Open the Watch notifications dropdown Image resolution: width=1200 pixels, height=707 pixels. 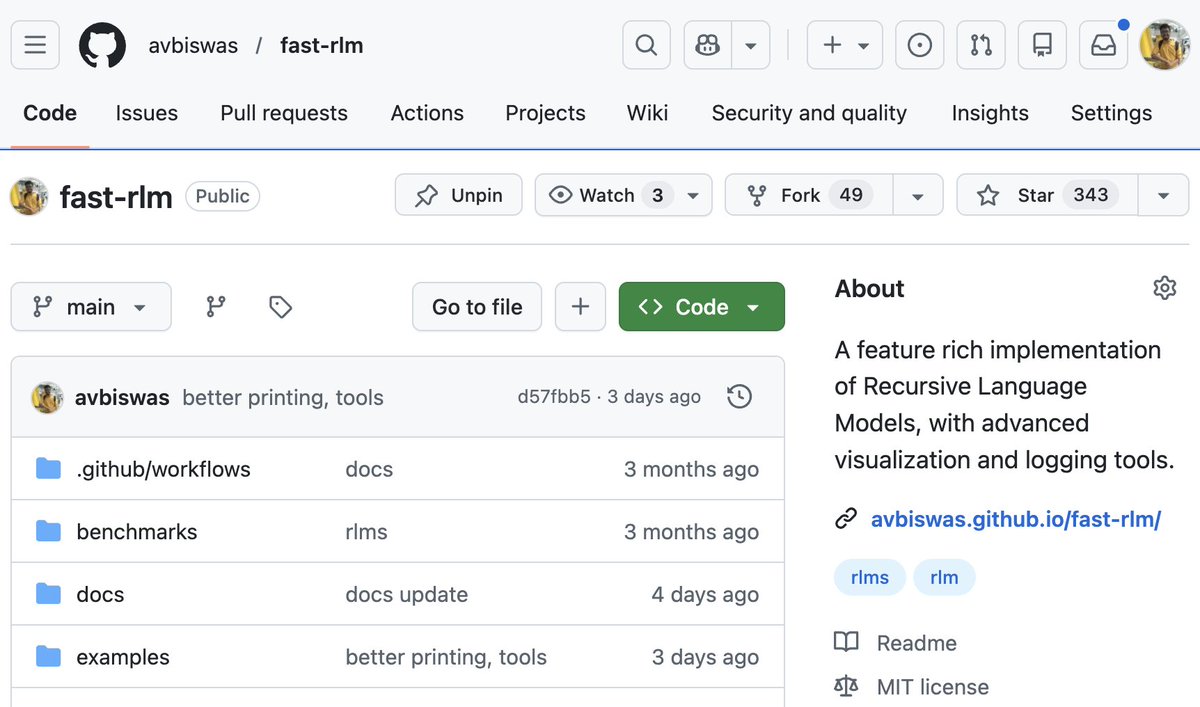click(623, 195)
